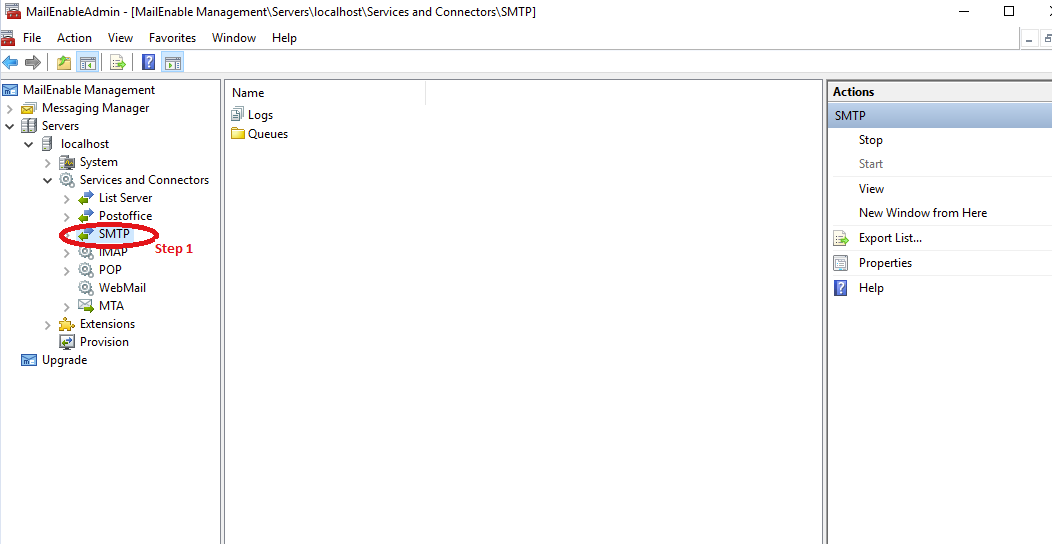Open Properties action text

(x=886, y=263)
